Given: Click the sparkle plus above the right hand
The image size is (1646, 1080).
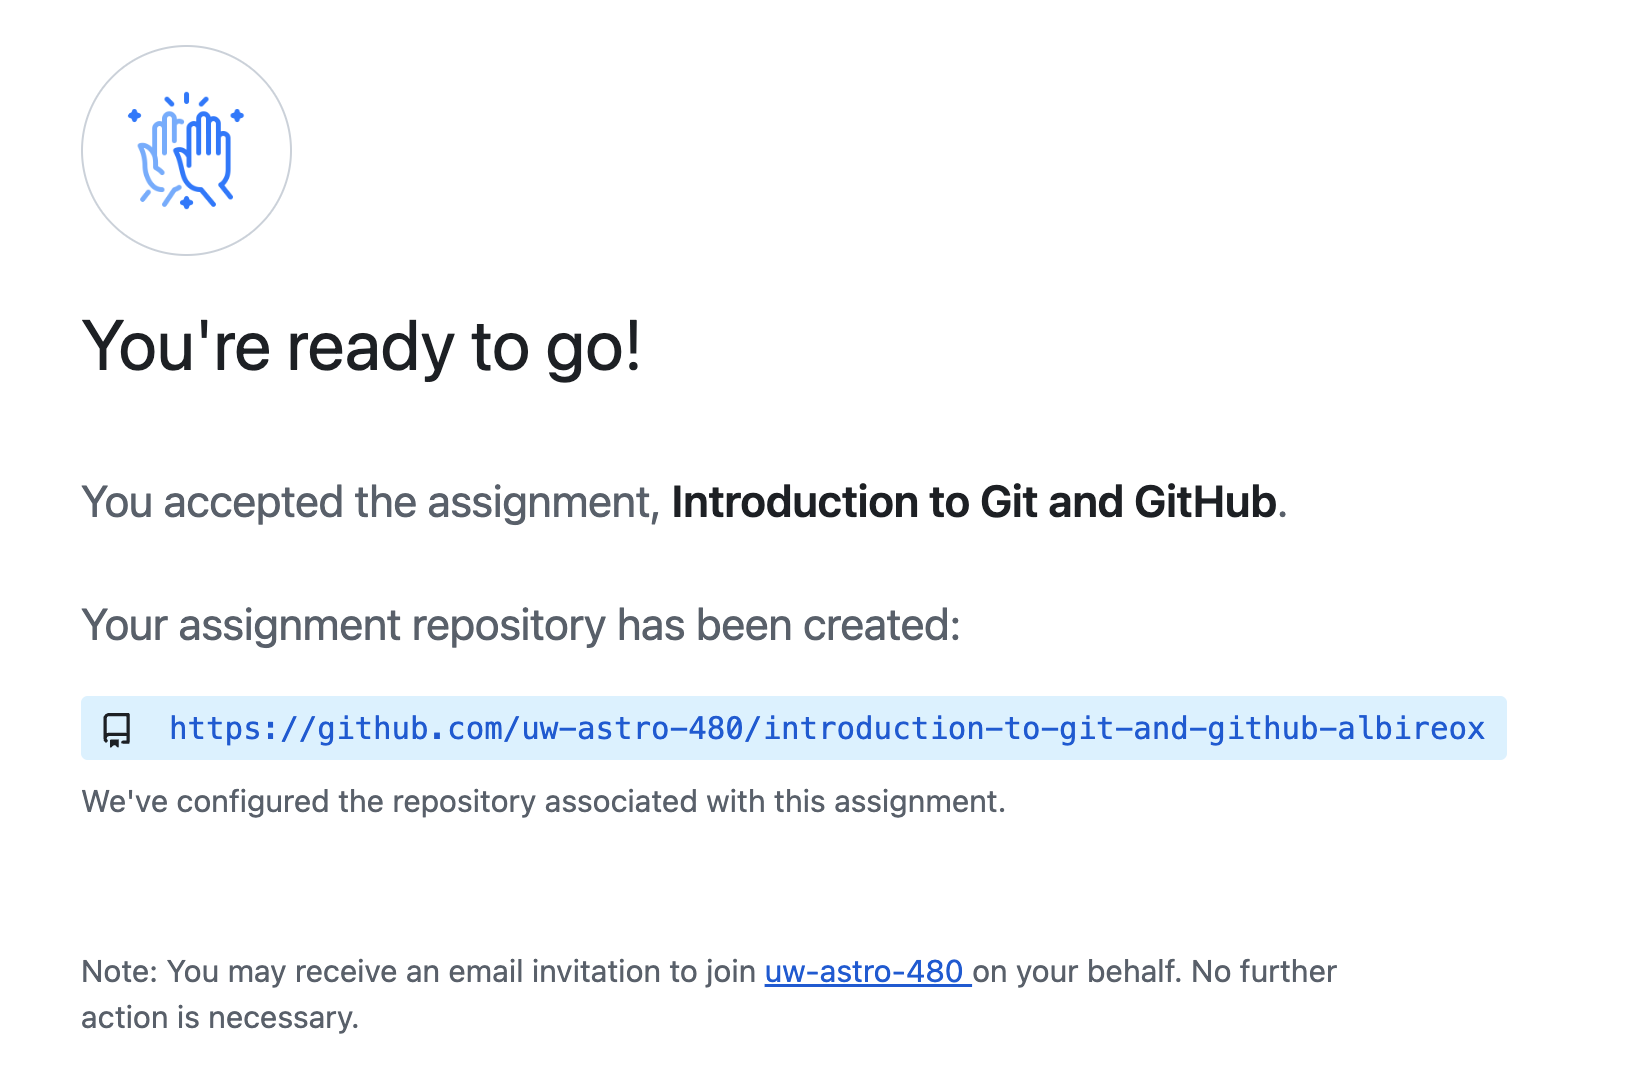Looking at the screenshot, I should point(237,116).
